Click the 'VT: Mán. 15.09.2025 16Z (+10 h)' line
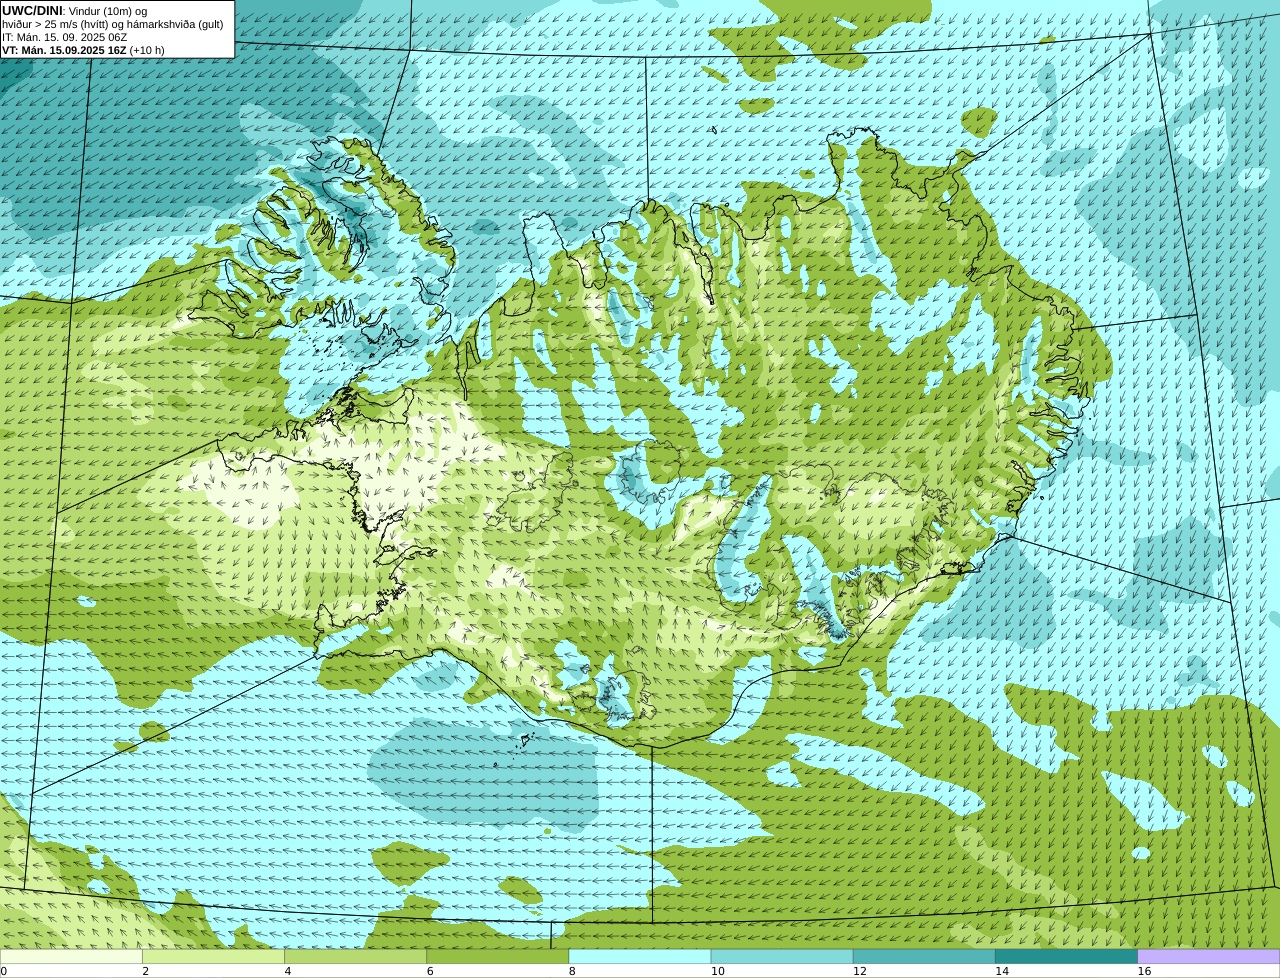1280x978 pixels. 83,50
